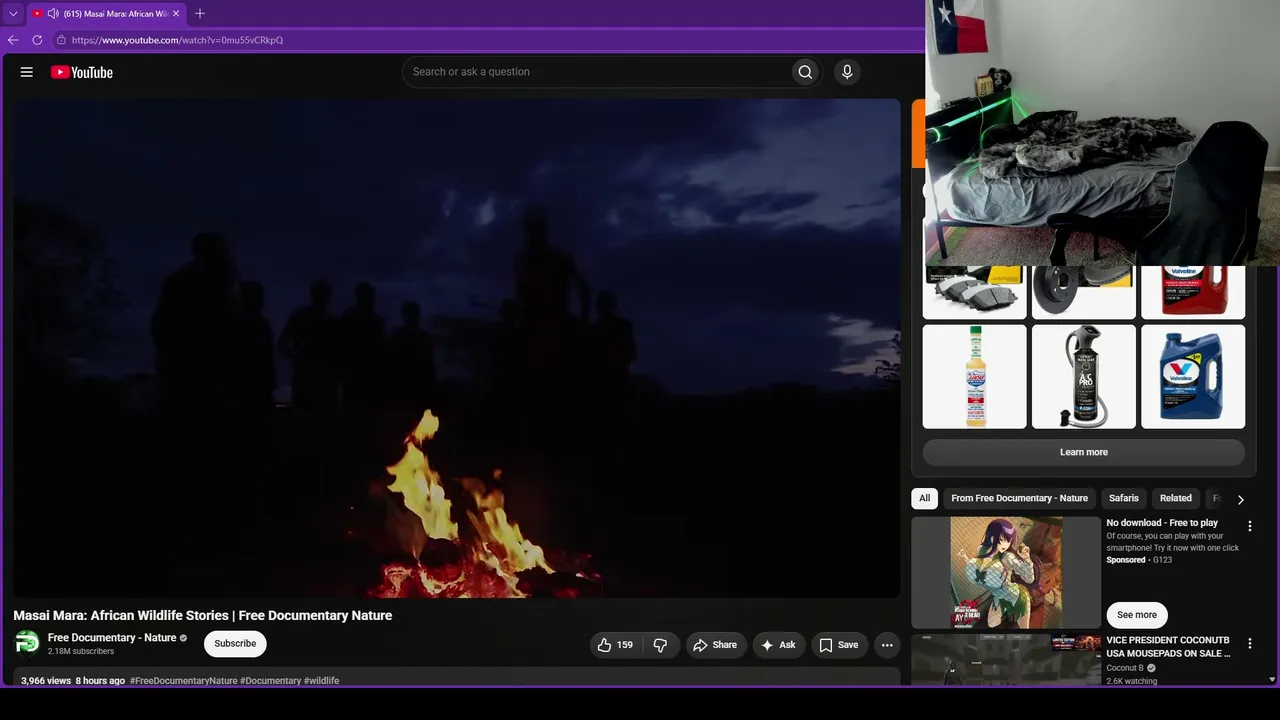Follow the #Documentary hashtag
The height and width of the screenshot is (720, 1280).
(271, 681)
